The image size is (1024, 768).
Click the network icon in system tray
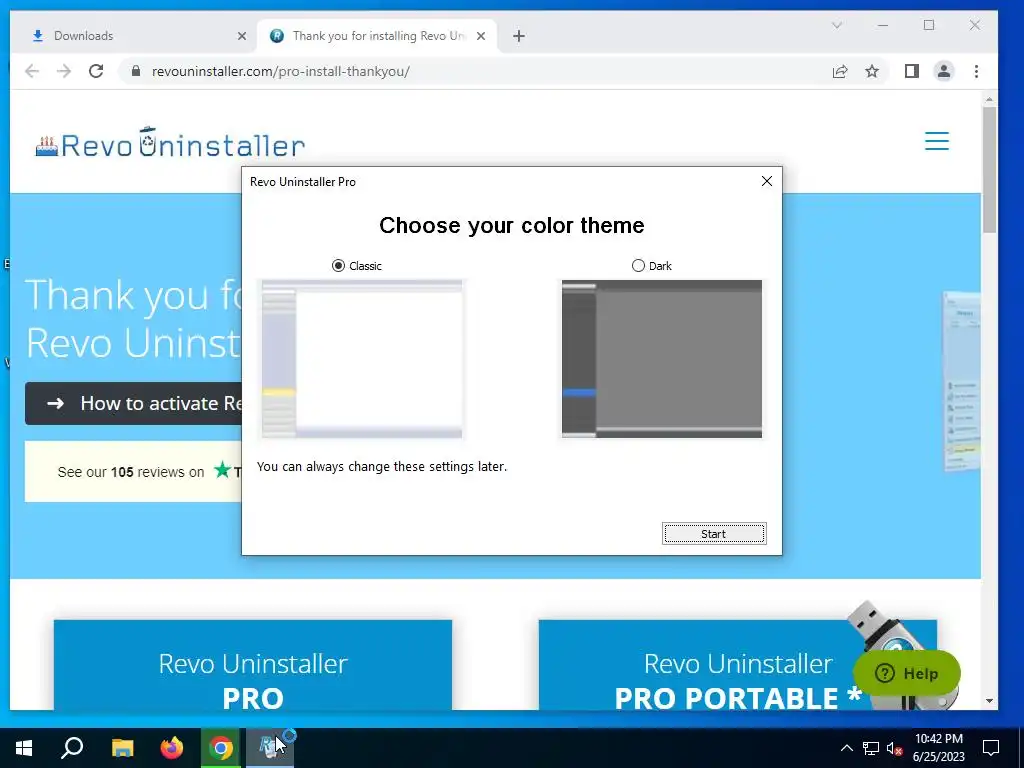pyautogui.click(x=871, y=748)
